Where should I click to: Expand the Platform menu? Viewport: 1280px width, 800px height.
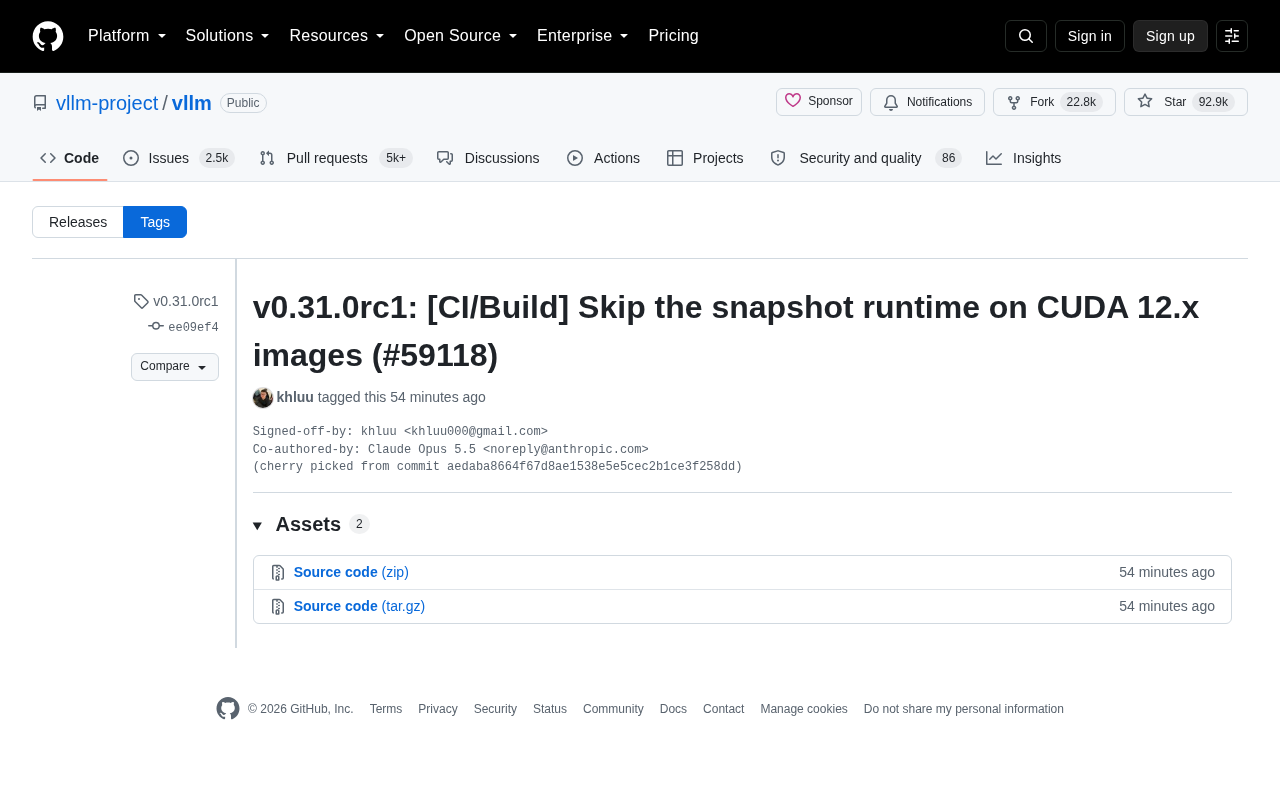coord(127,36)
